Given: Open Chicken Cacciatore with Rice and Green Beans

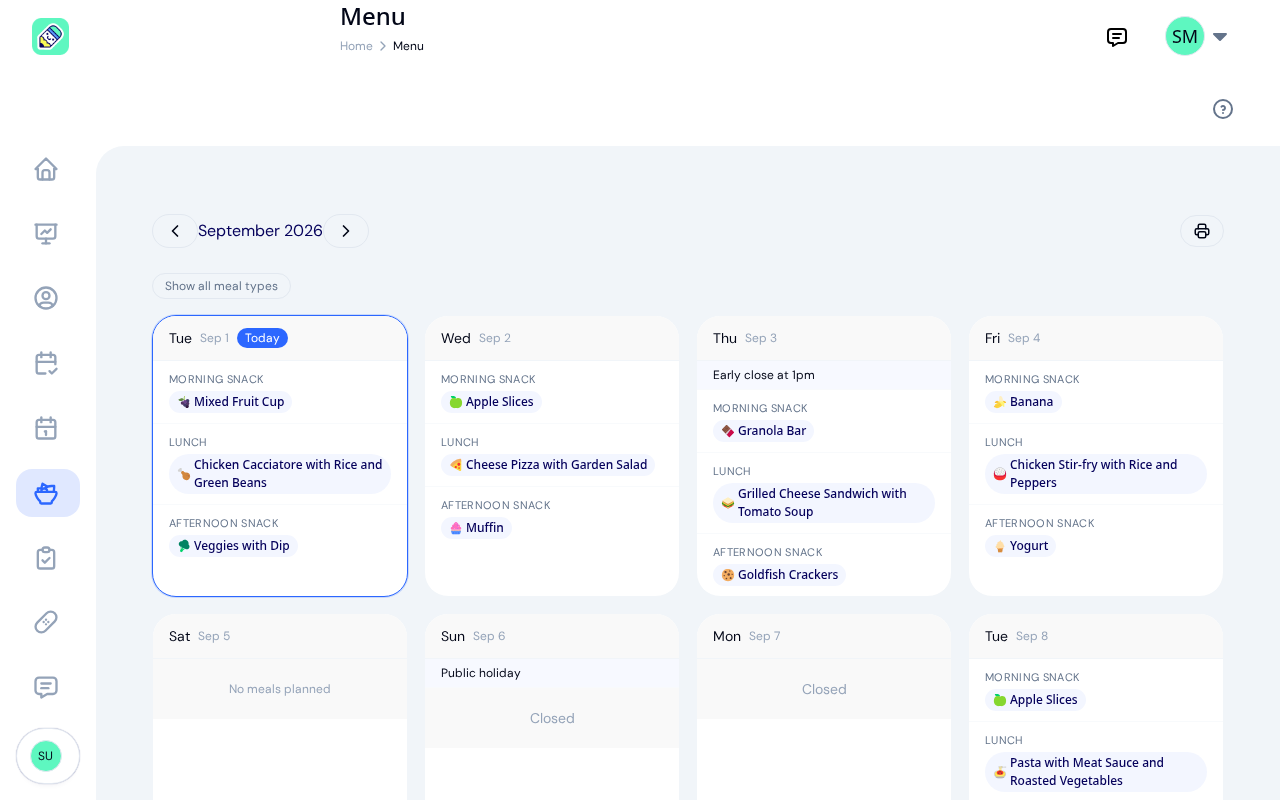Looking at the screenshot, I should pos(280,474).
